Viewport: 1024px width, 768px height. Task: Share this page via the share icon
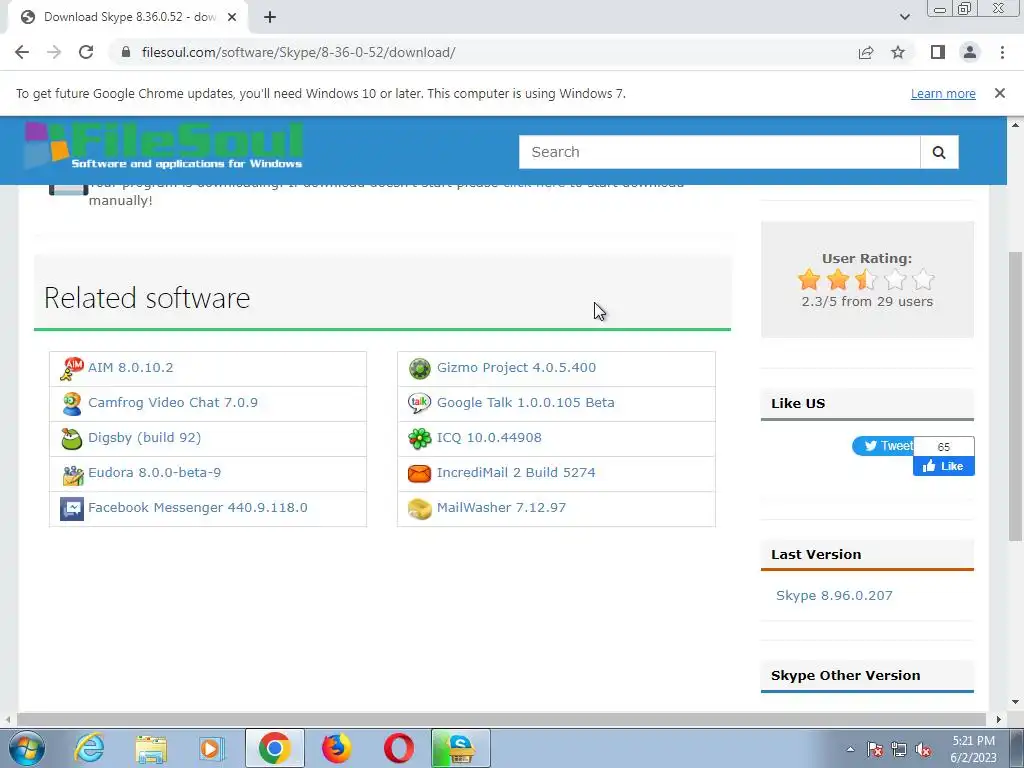[x=866, y=52]
